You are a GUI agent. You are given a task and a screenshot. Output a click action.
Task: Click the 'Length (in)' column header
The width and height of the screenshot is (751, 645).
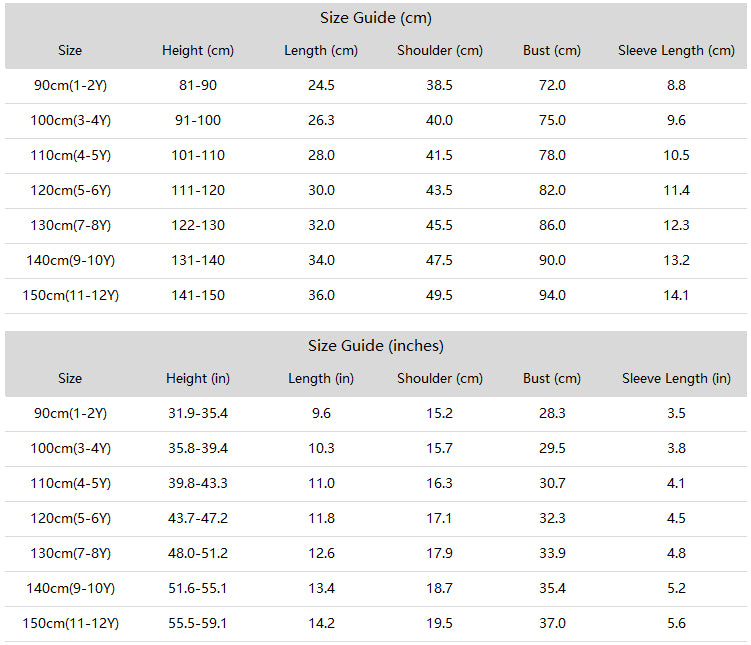pyautogui.click(x=321, y=378)
